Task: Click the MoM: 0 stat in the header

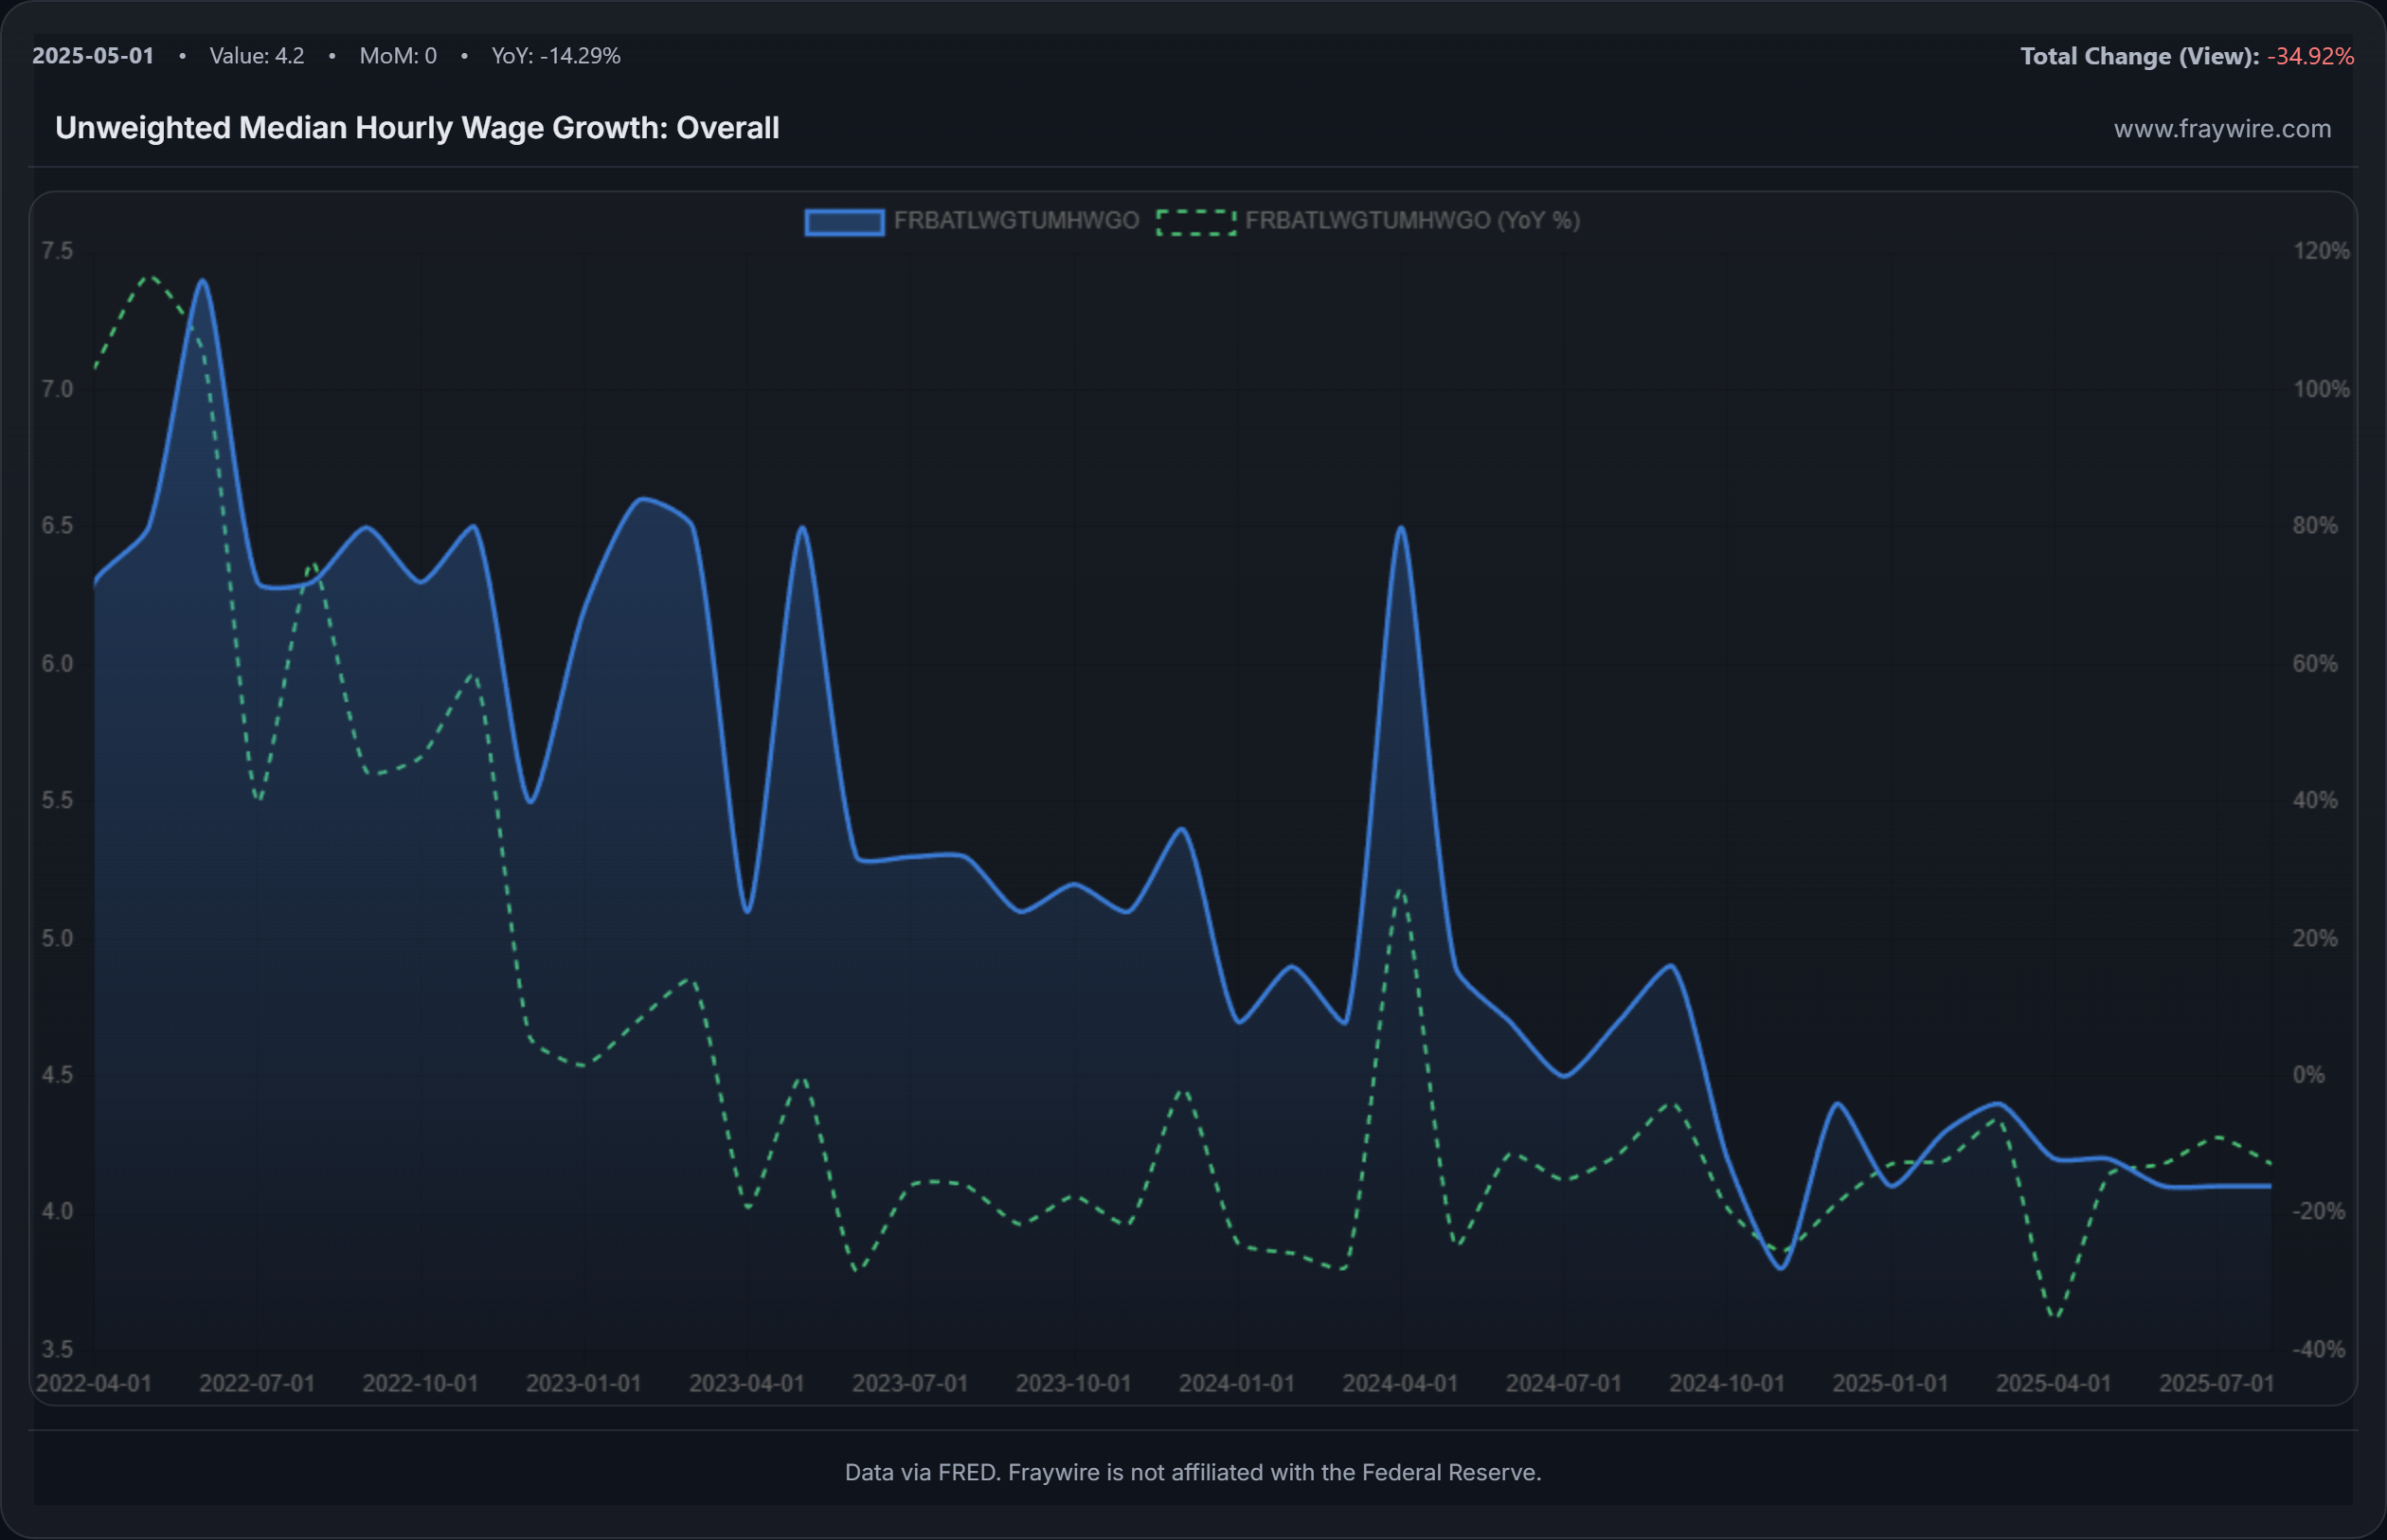Action: (398, 56)
